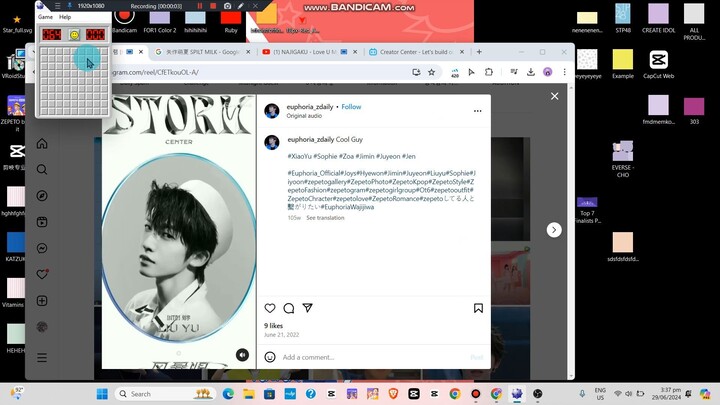Unmute the reel audio speaker button

242,354
